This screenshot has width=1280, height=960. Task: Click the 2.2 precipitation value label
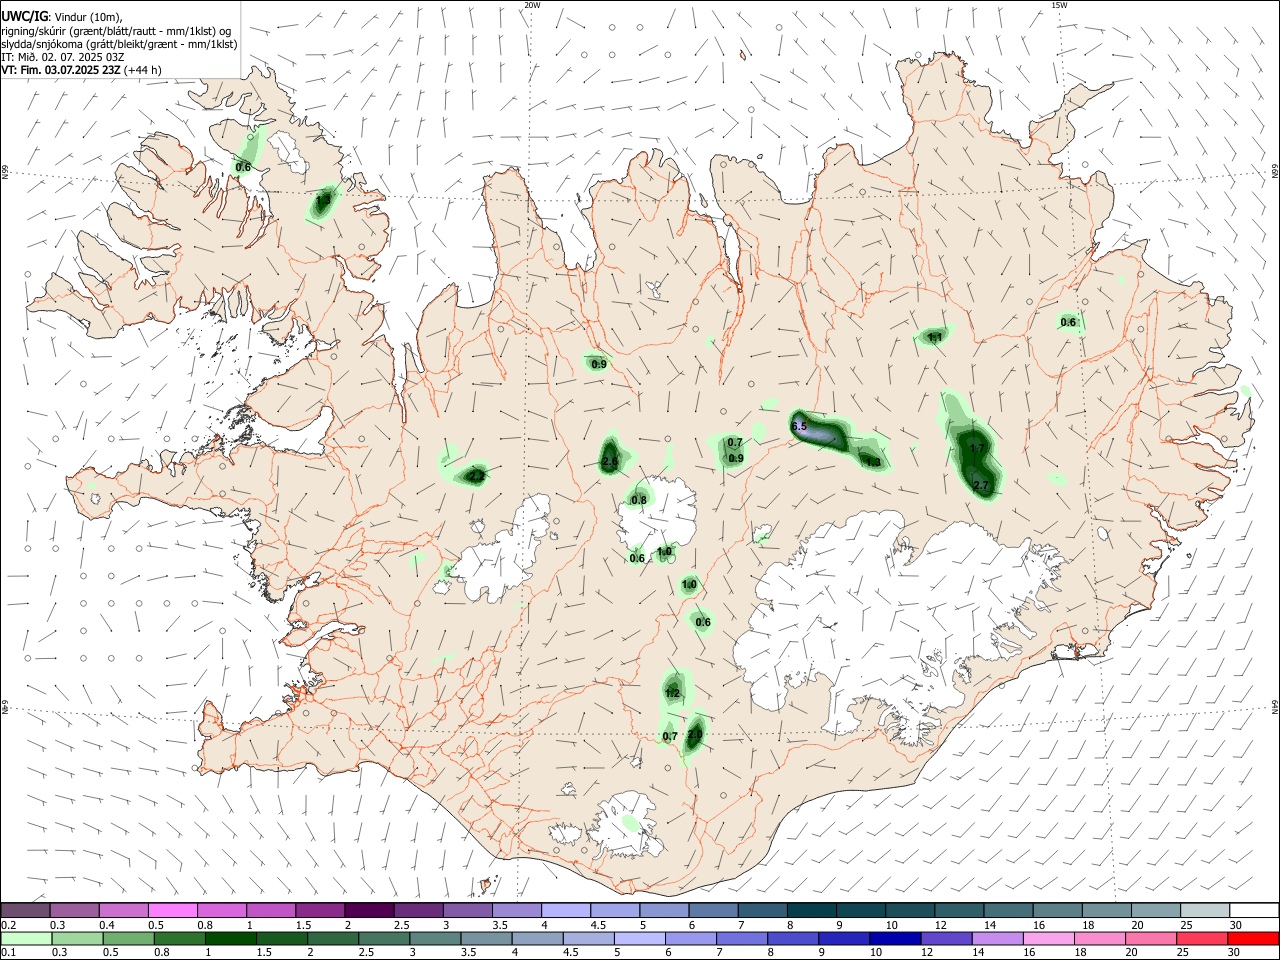pos(477,476)
